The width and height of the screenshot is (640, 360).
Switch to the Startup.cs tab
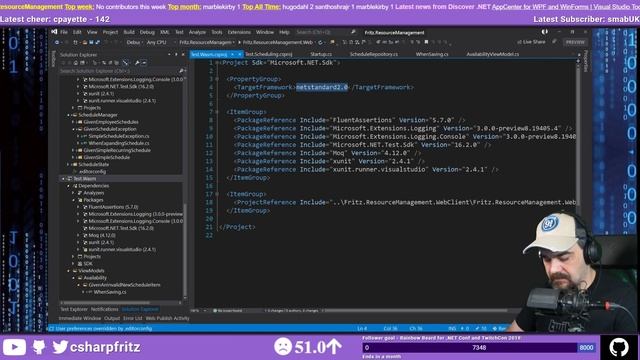tap(321, 54)
